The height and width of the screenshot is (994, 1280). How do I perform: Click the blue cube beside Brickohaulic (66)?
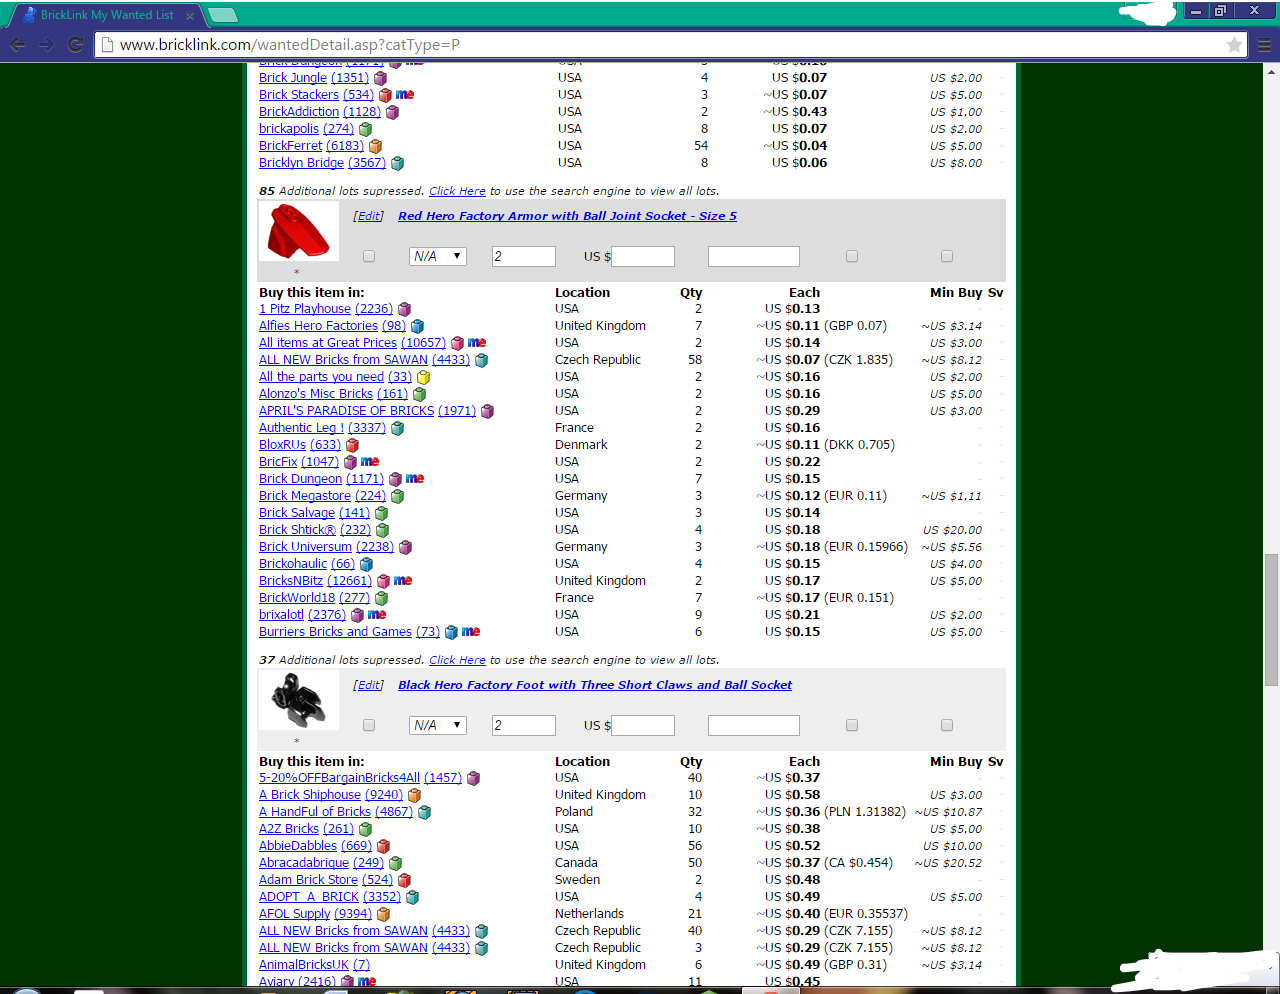point(367,565)
